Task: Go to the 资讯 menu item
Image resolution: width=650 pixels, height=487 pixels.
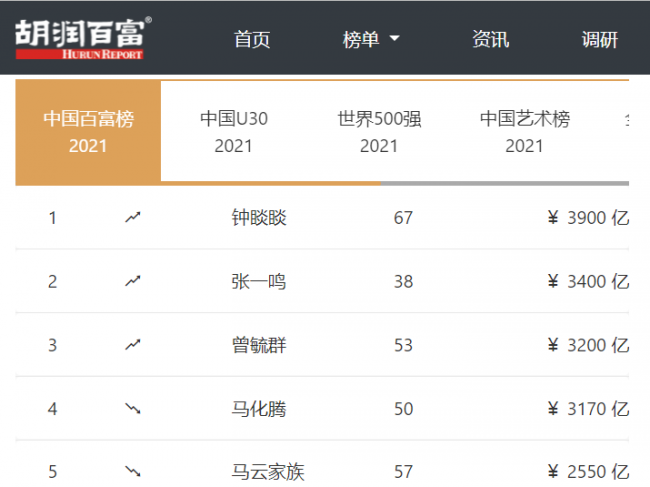Action: (490, 40)
